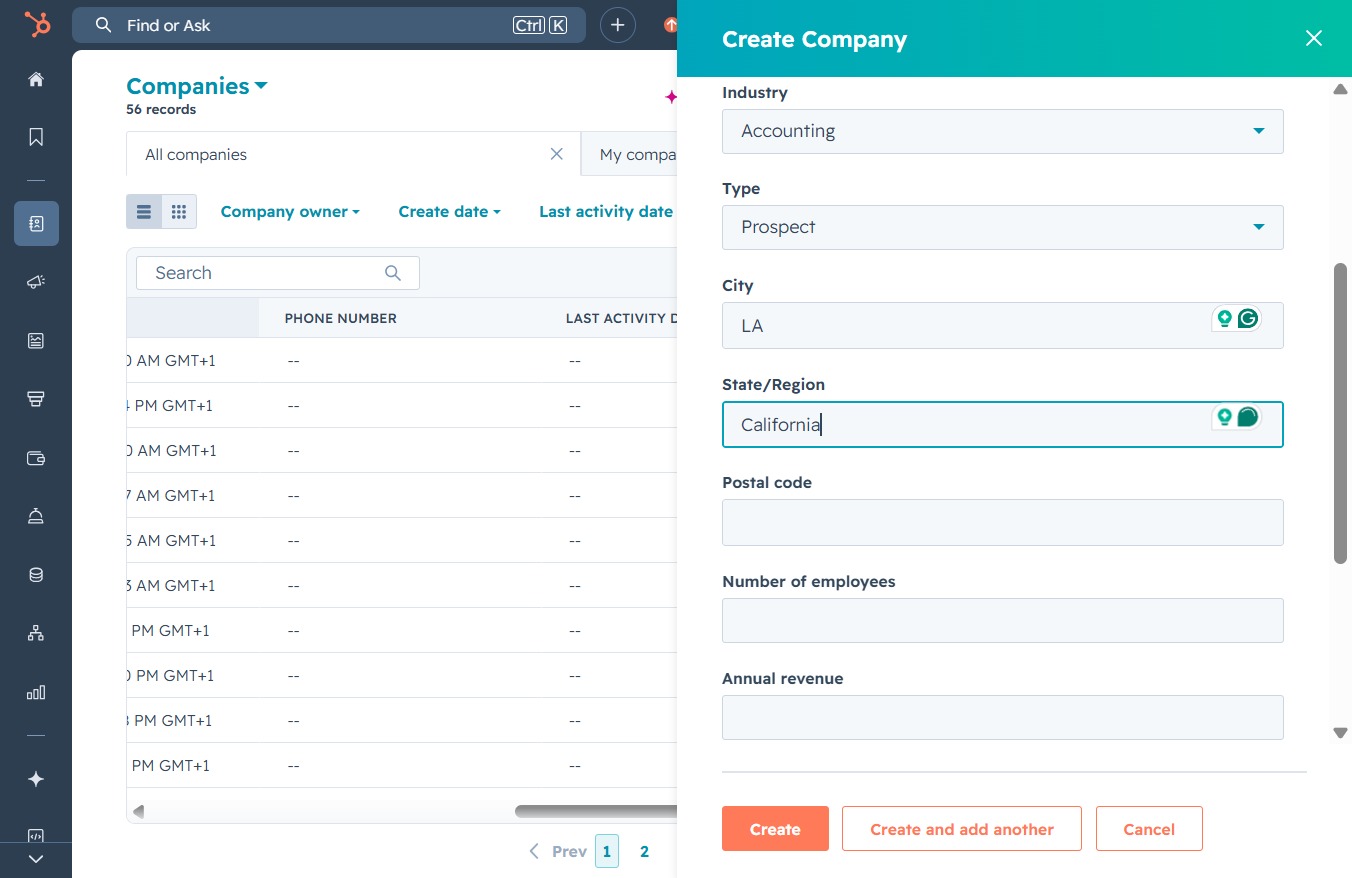The width and height of the screenshot is (1352, 878).
Task: Switch to grid board view
Action: (x=179, y=211)
